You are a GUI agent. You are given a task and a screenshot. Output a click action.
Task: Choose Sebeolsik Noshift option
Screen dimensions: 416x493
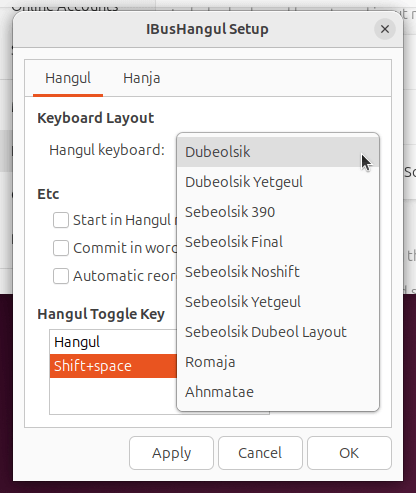(x=278, y=272)
